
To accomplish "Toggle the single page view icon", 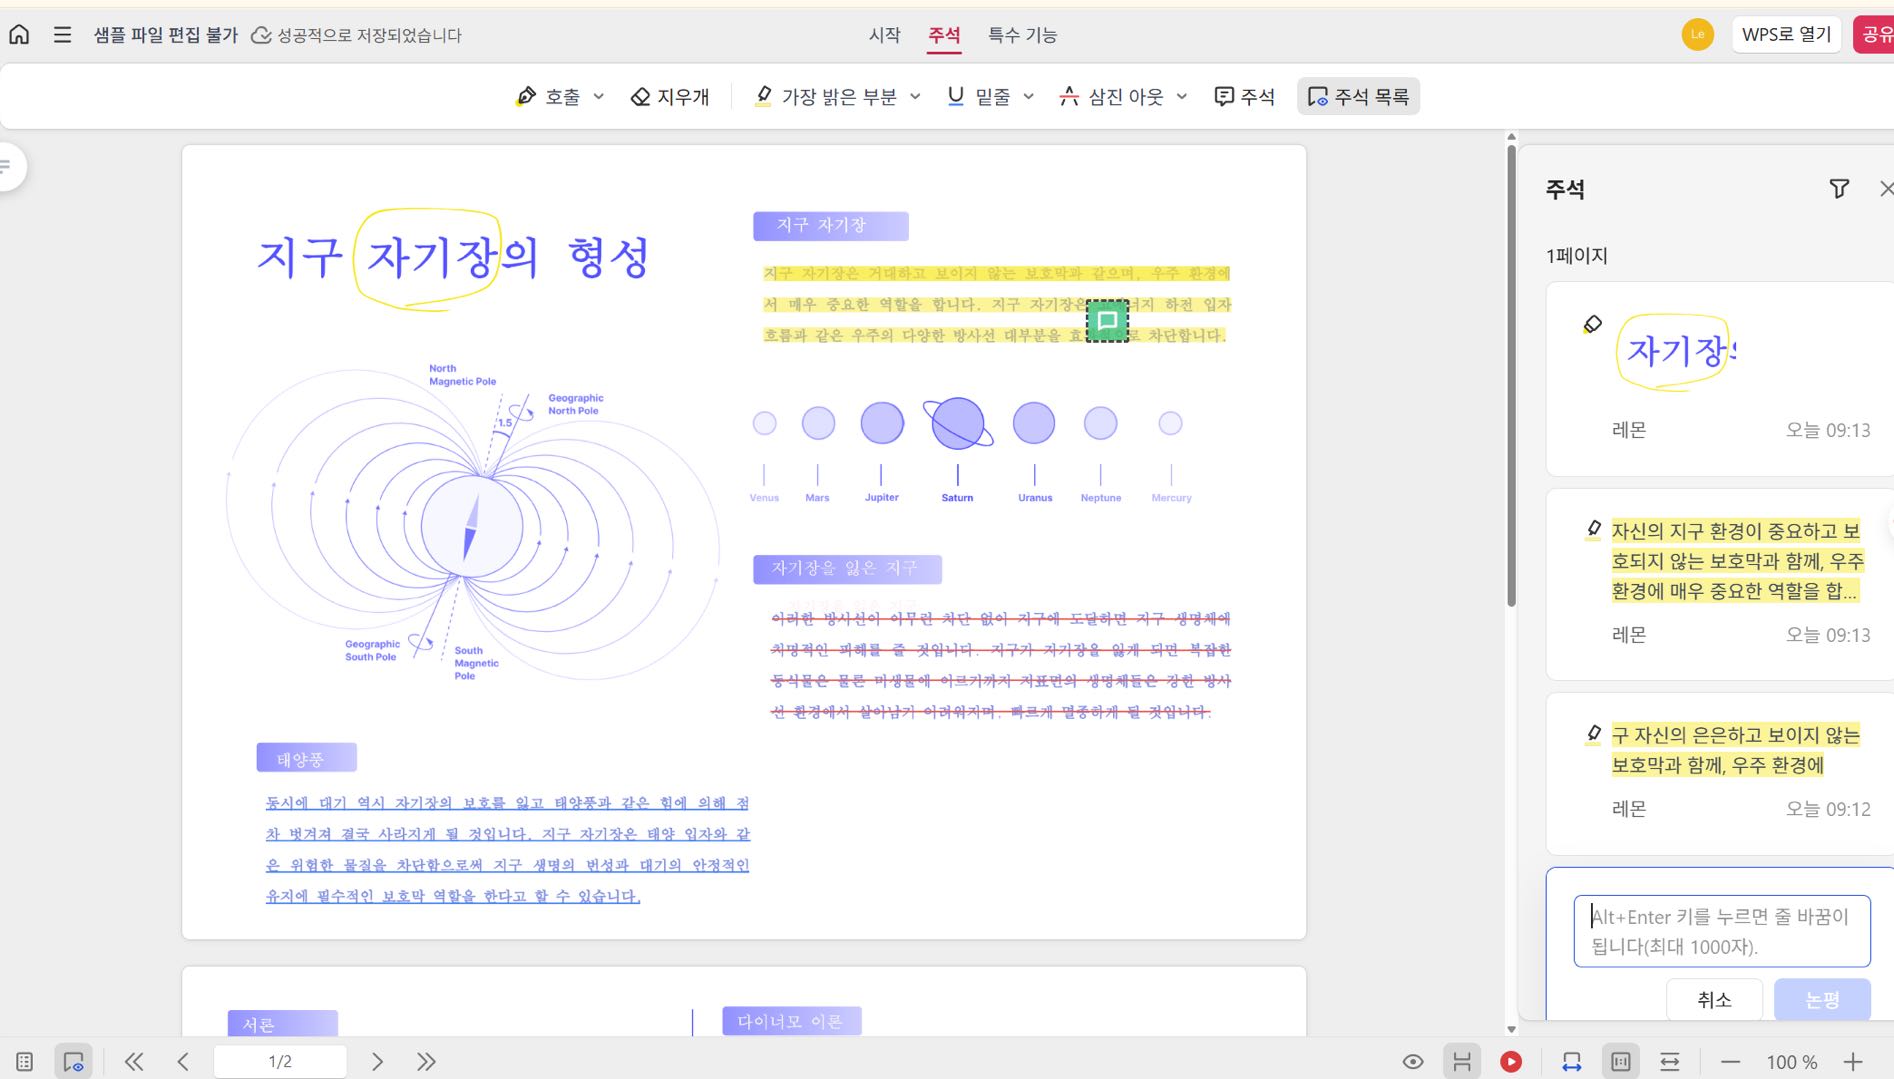I will coord(1462,1061).
